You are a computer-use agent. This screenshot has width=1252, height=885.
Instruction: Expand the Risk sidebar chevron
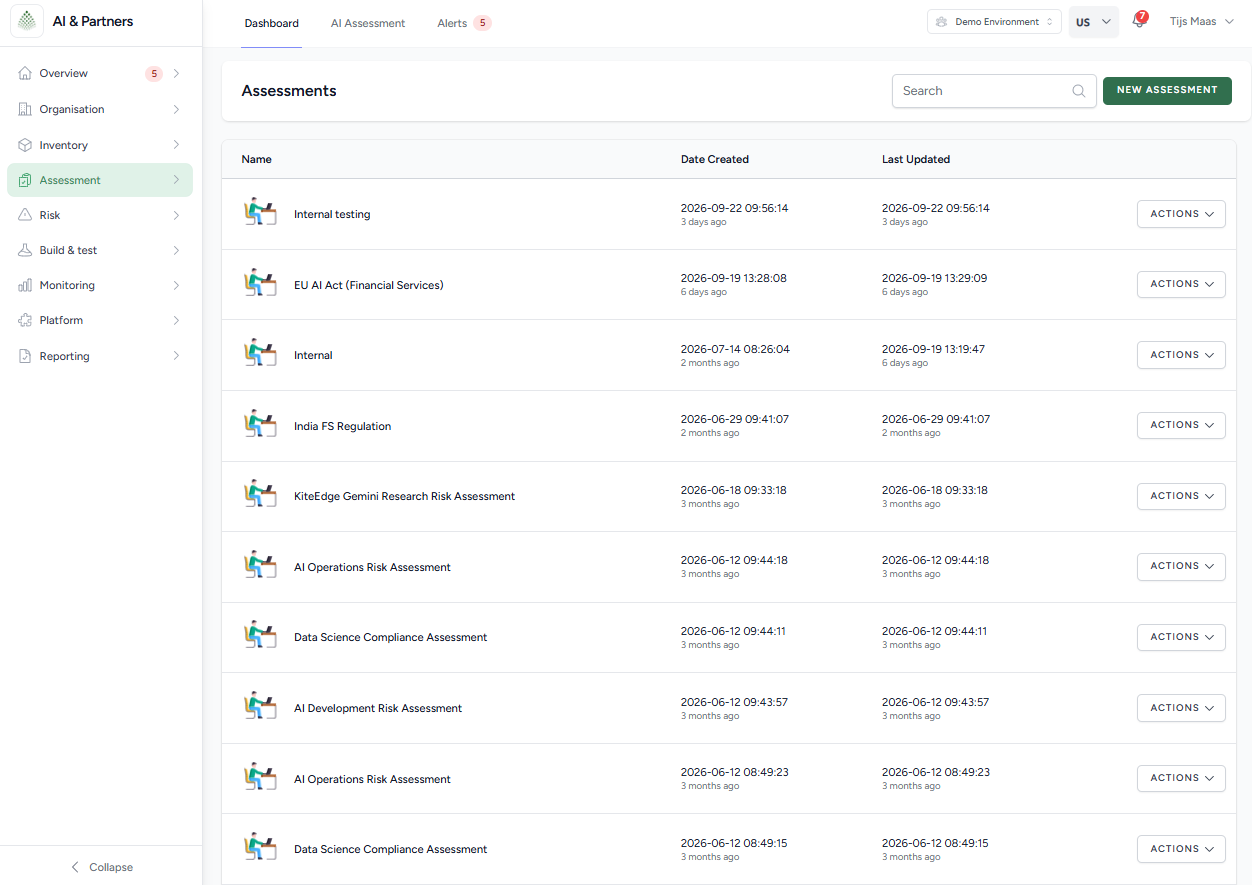177,215
